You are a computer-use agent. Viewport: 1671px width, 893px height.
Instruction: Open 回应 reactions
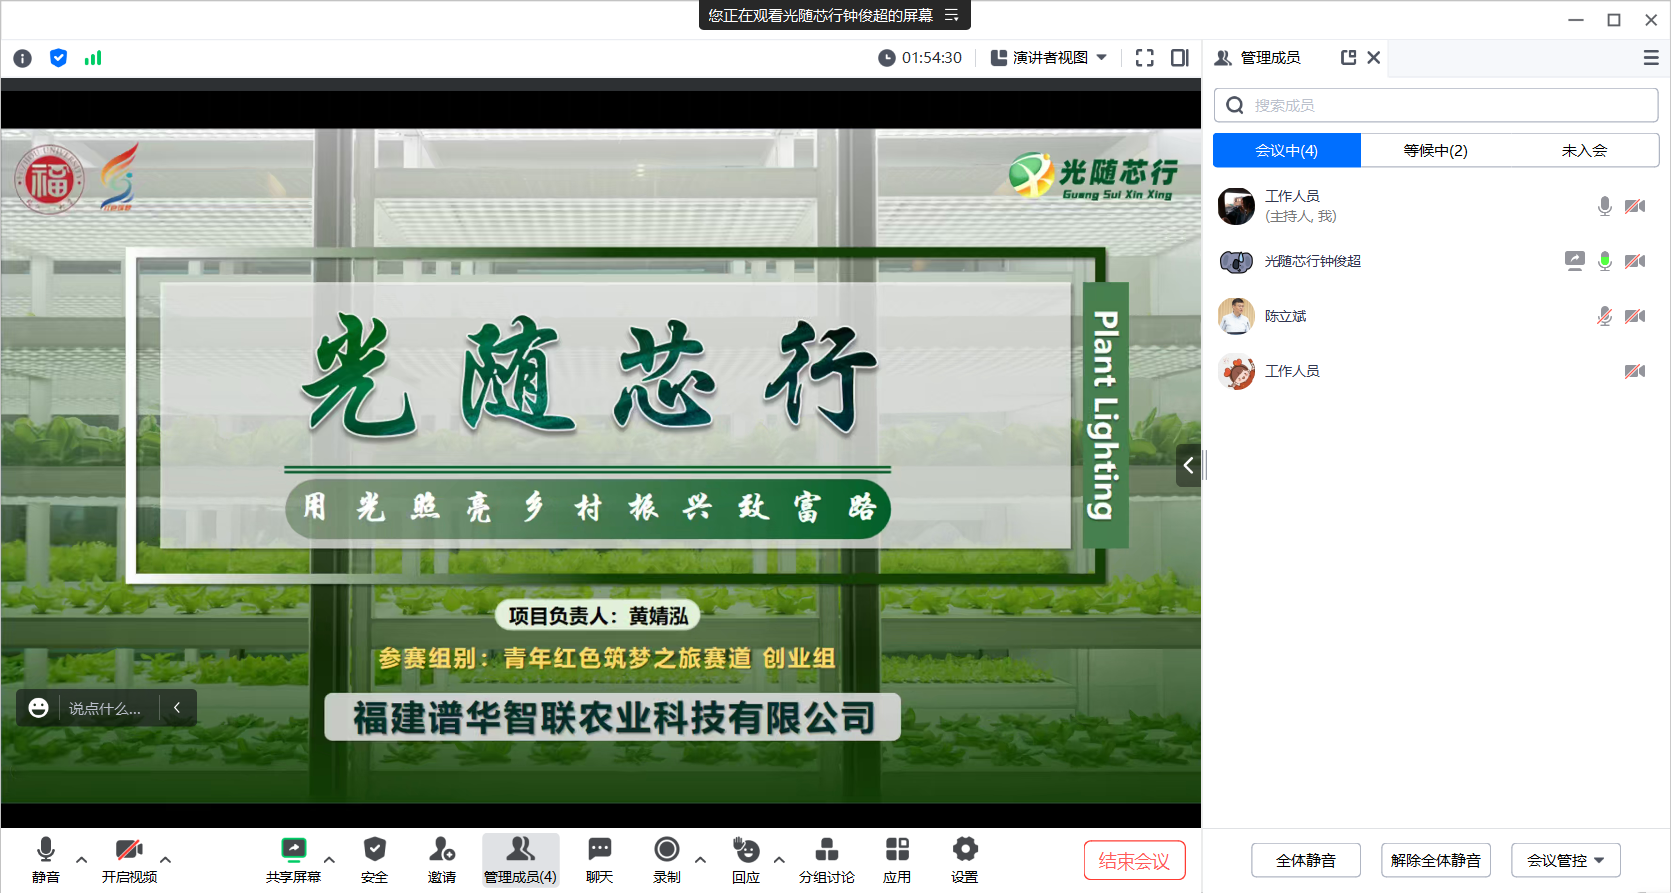pyautogui.click(x=746, y=860)
